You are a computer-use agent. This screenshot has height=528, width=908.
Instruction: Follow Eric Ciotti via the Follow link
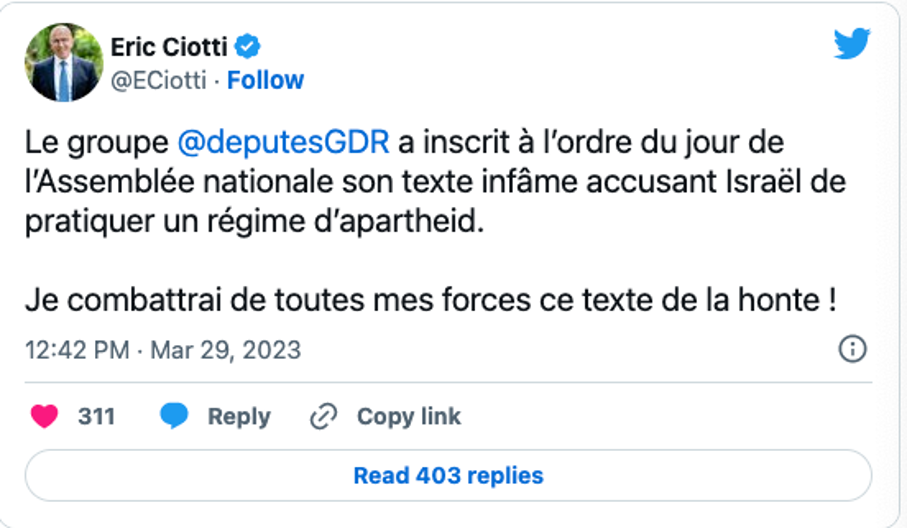click(265, 80)
